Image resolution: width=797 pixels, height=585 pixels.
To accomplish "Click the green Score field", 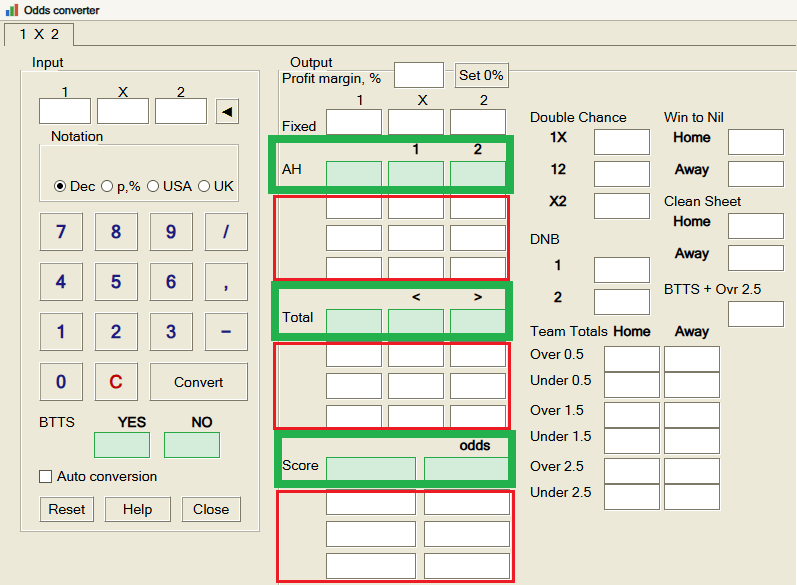I will (x=371, y=469).
